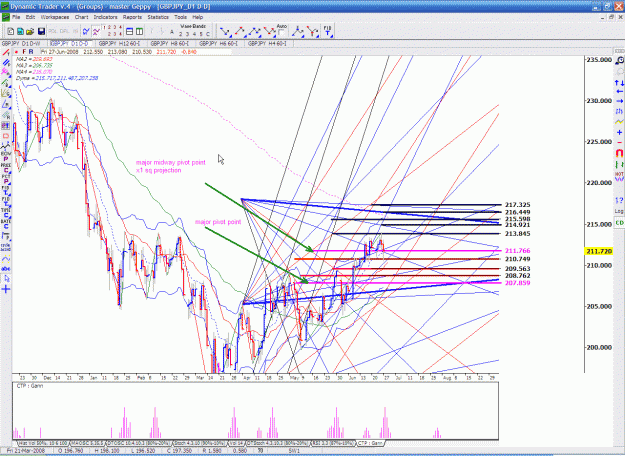Switch to the GBPJPY H8 60-I chart tab
Viewport: 625px width, 456px height.
pyautogui.click(x=170, y=43)
